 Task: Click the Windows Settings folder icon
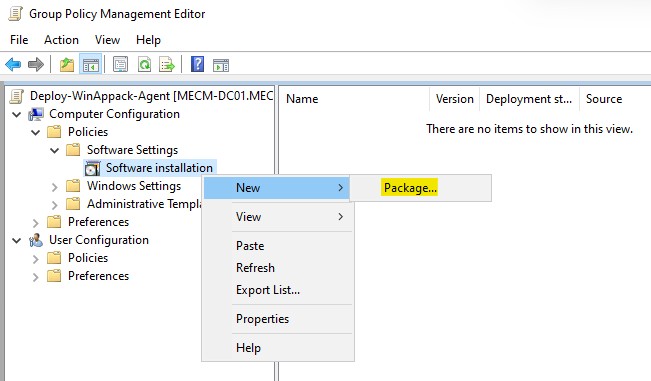(x=73, y=186)
